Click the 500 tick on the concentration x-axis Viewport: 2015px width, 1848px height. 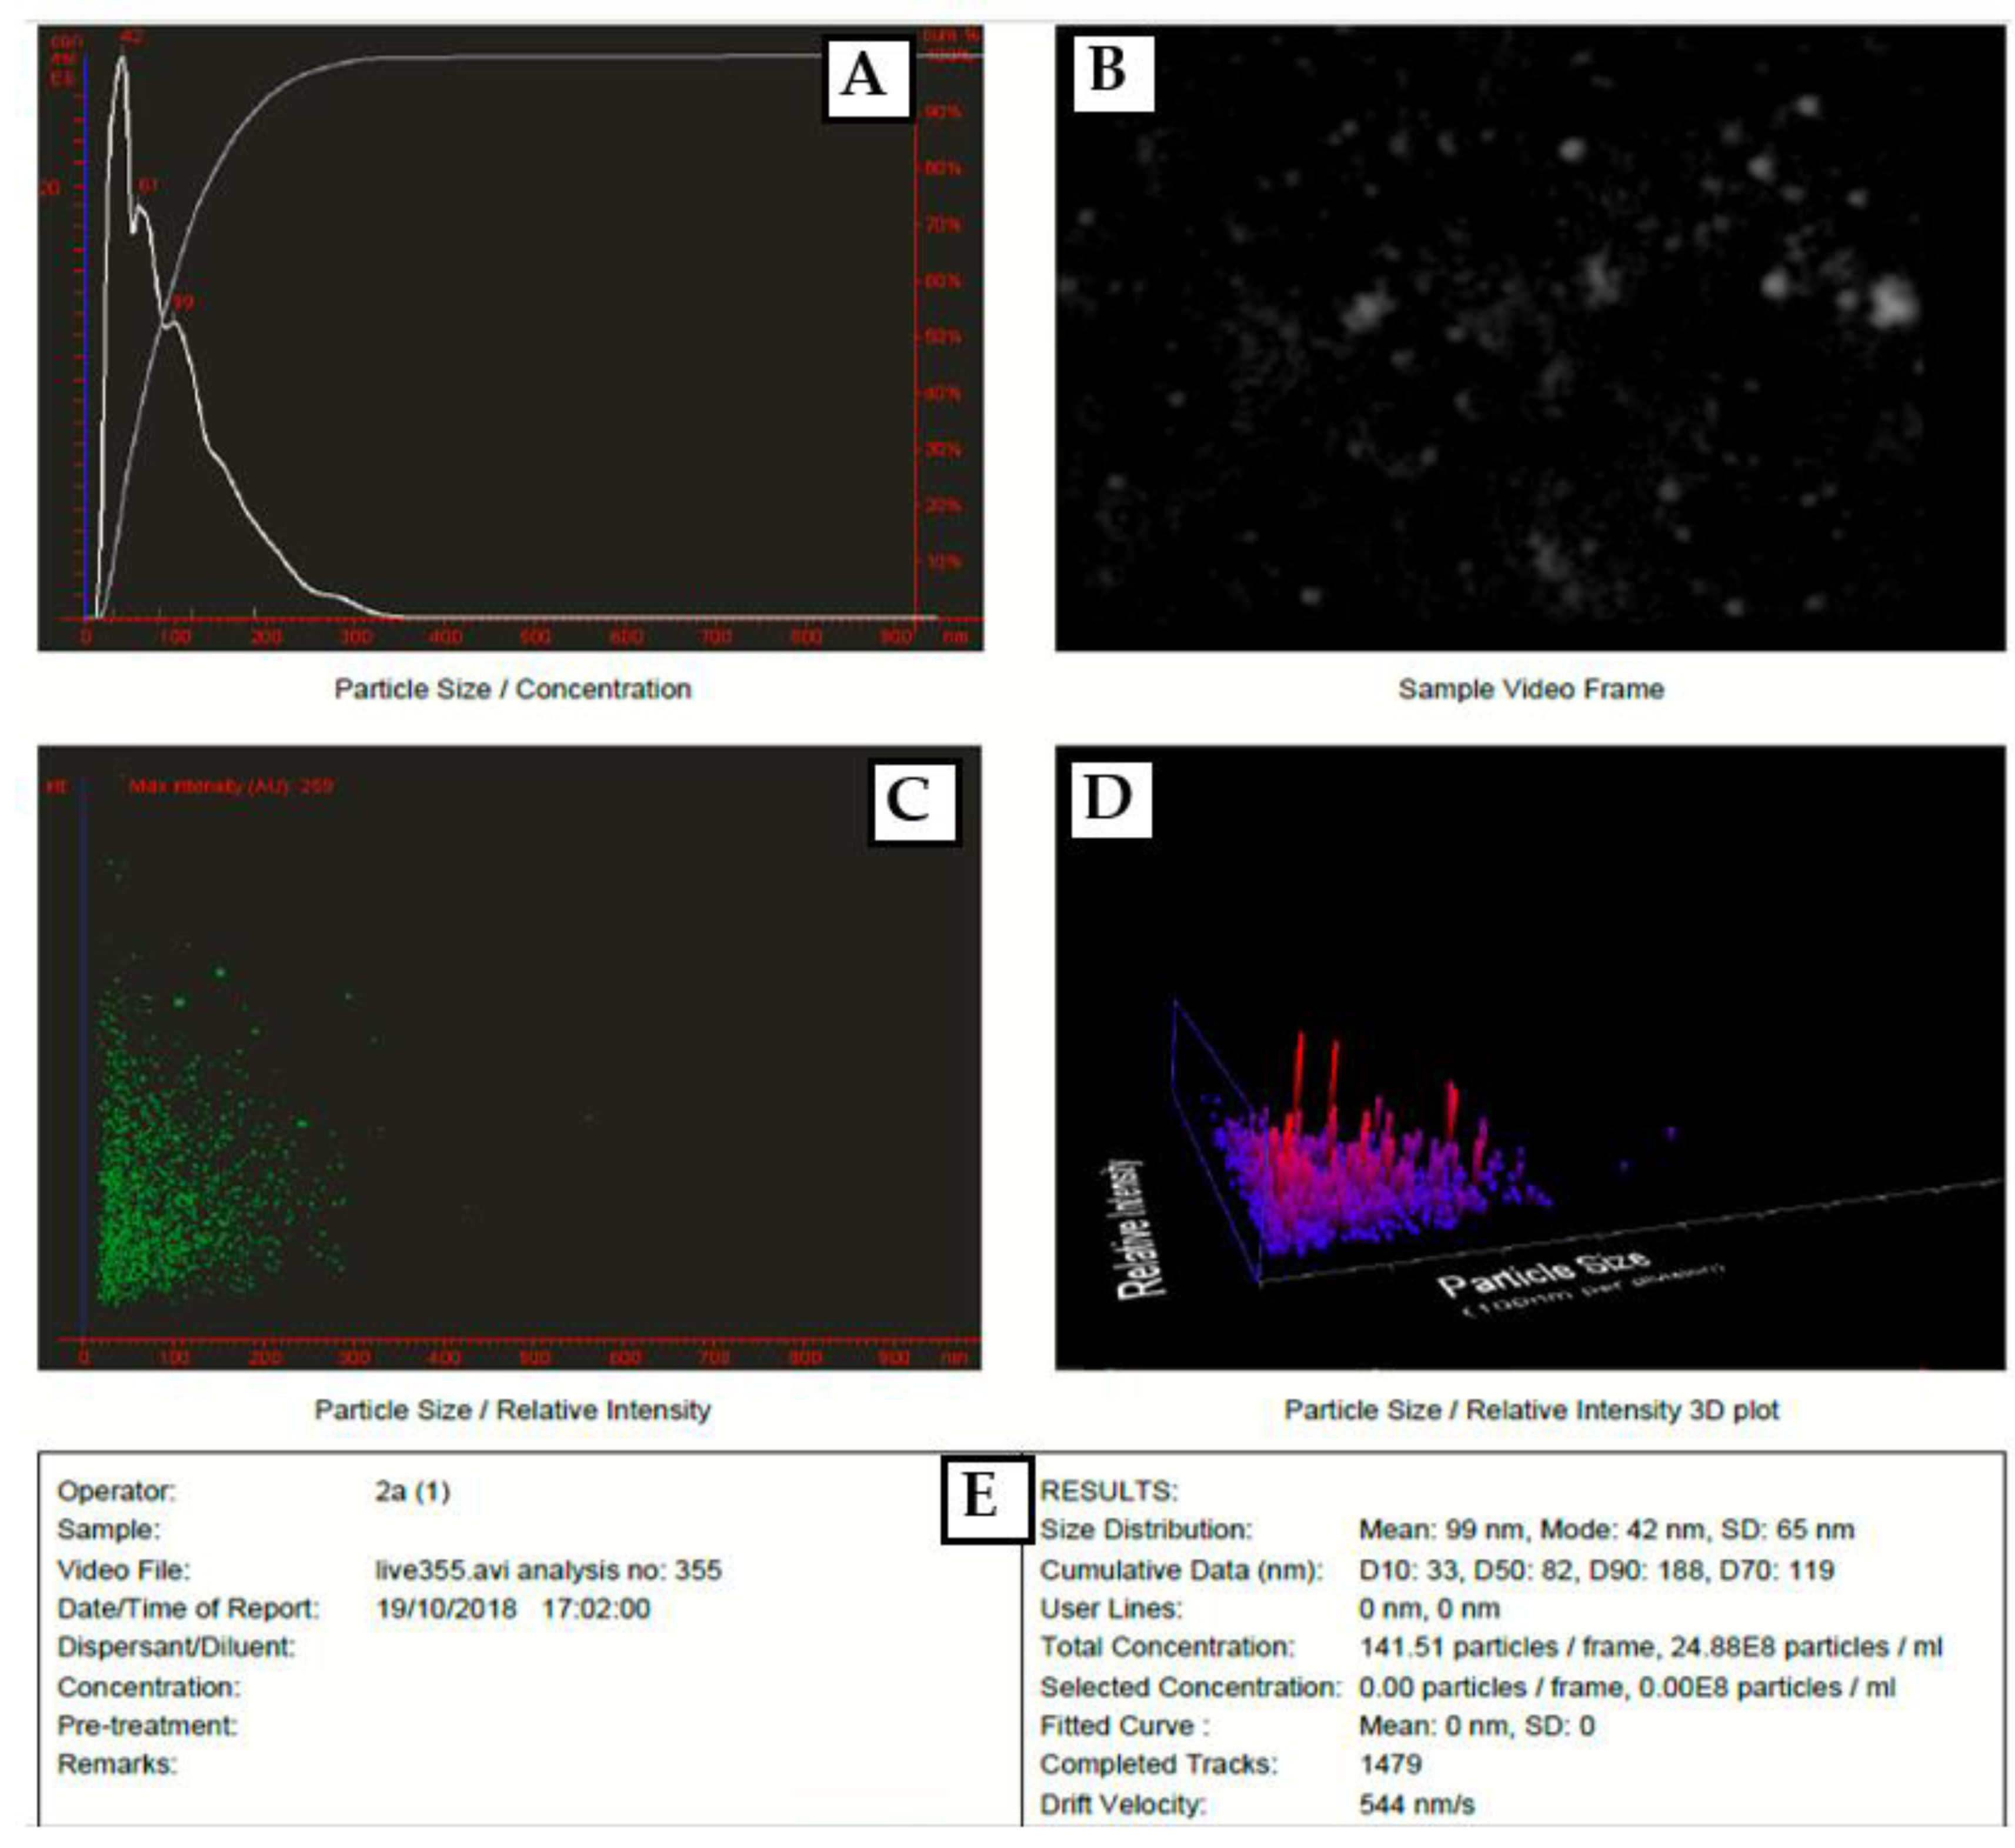tap(535, 637)
